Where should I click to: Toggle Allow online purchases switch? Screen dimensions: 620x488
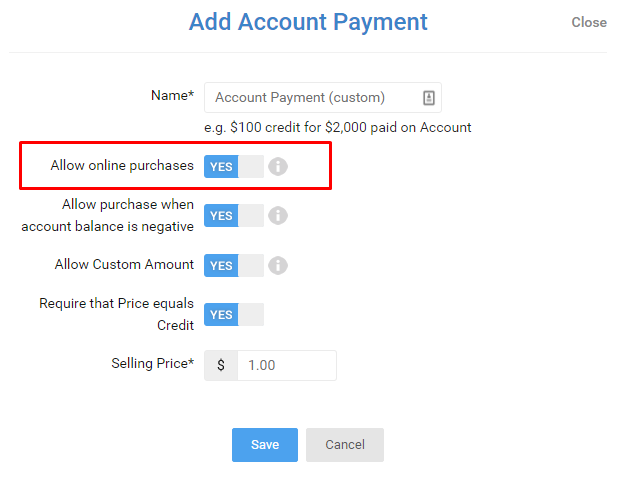pos(234,166)
